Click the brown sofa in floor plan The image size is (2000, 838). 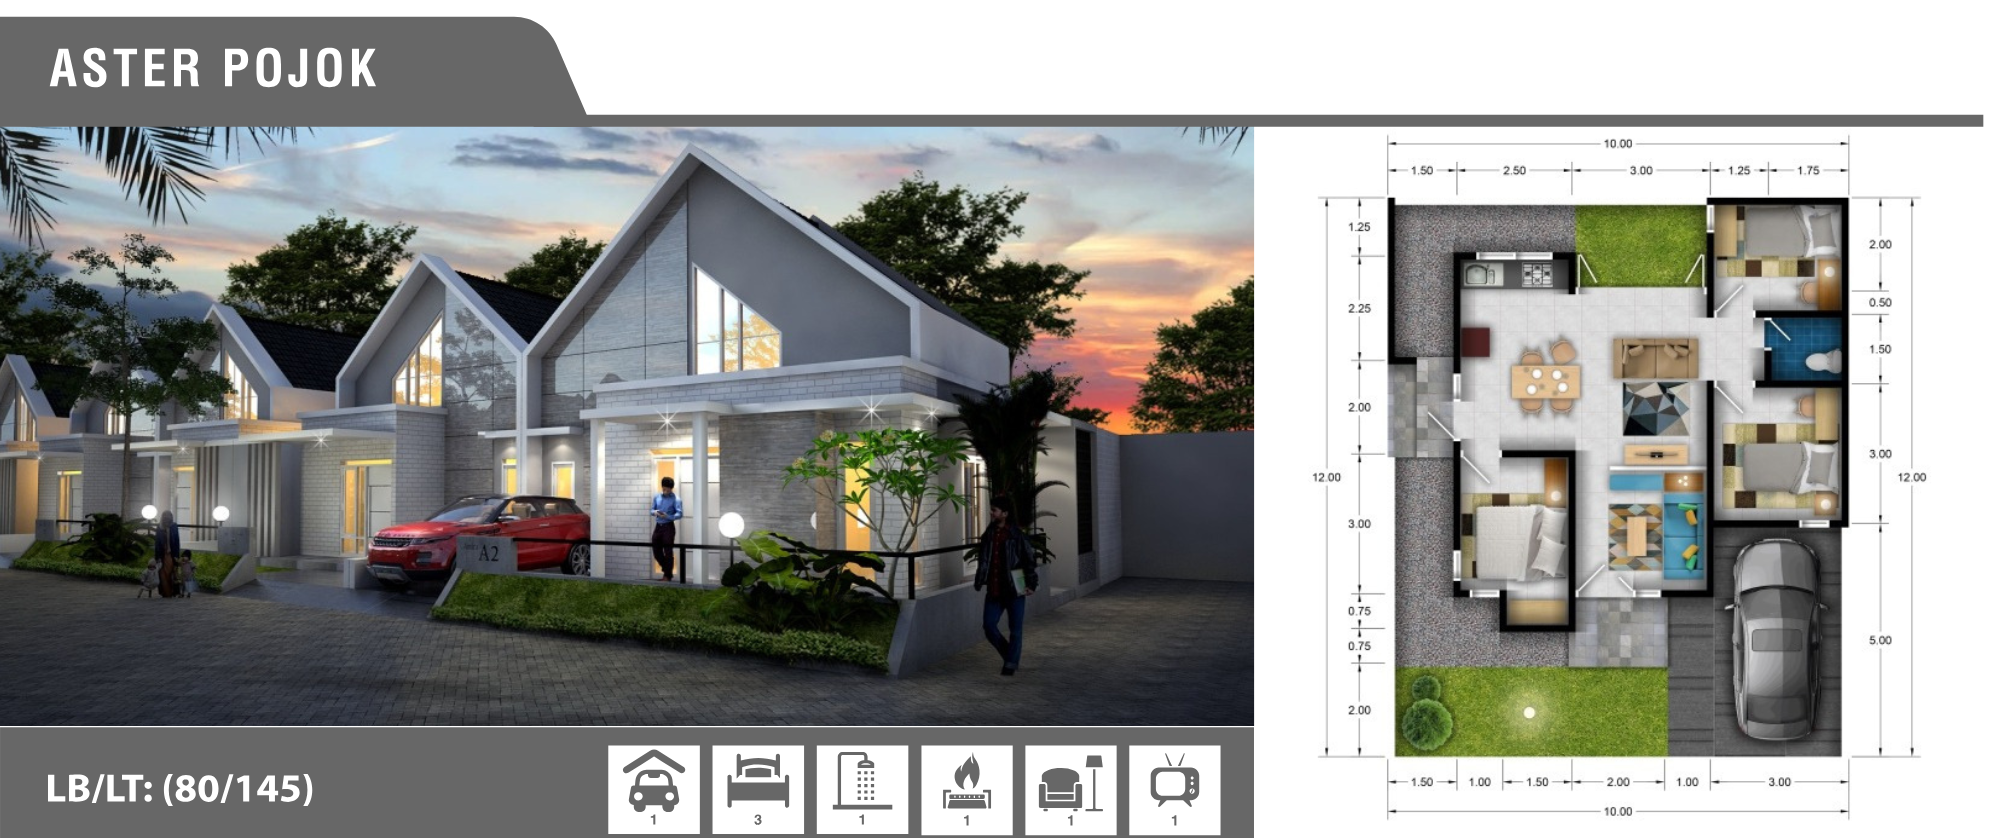pos(1656,358)
